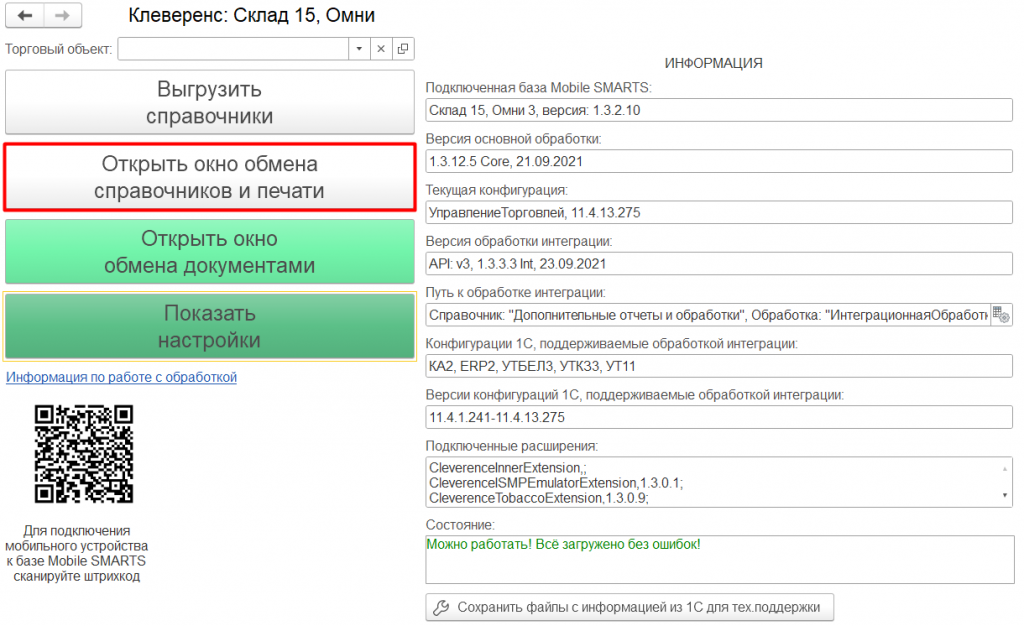1024x626 pixels.
Task: Click the Подключенная база Mobile SMARTS field
Action: [x=719, y=110]
